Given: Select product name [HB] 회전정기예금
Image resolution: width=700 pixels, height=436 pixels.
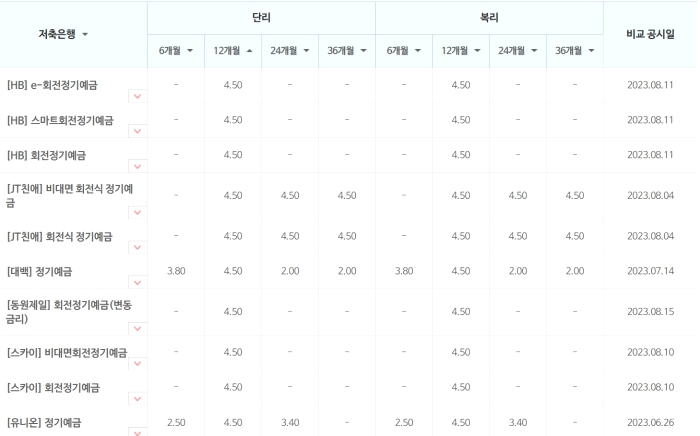Looking at the screenshot, I should coord(46,155).
